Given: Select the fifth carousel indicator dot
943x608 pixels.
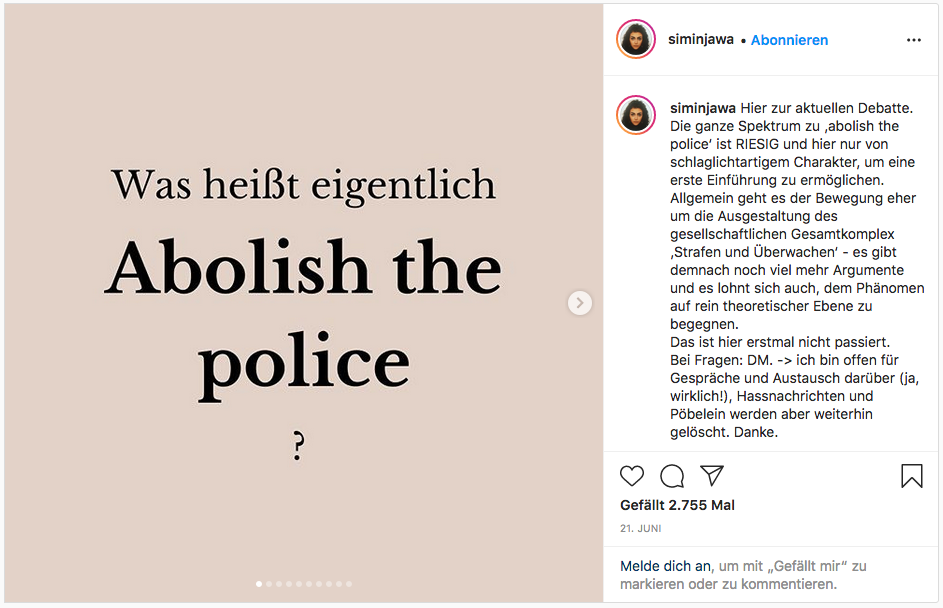Looking at the screenshot, I should (299, 583).
